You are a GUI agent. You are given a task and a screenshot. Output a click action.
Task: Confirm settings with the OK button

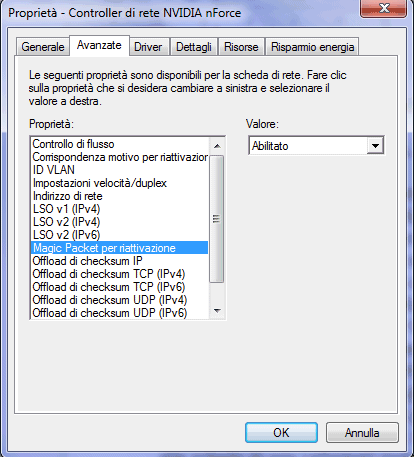click(x=281, y=433)
